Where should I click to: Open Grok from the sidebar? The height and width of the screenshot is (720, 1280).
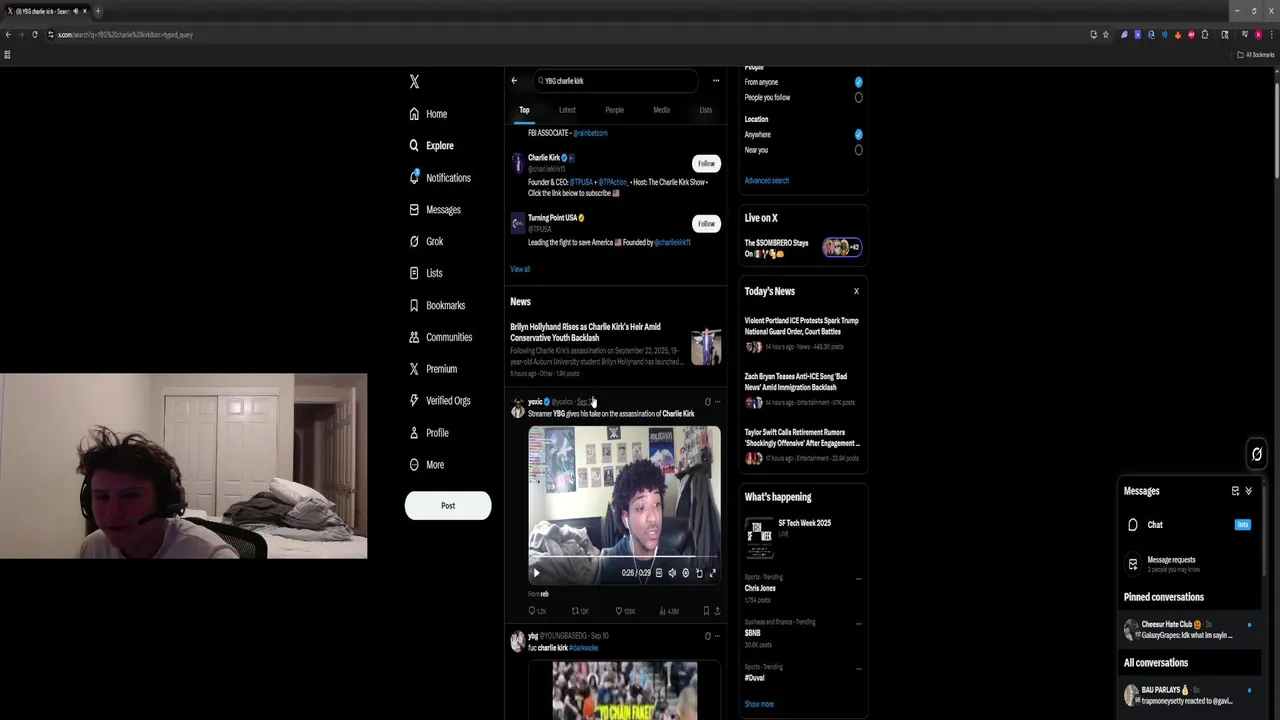(426, 241)
